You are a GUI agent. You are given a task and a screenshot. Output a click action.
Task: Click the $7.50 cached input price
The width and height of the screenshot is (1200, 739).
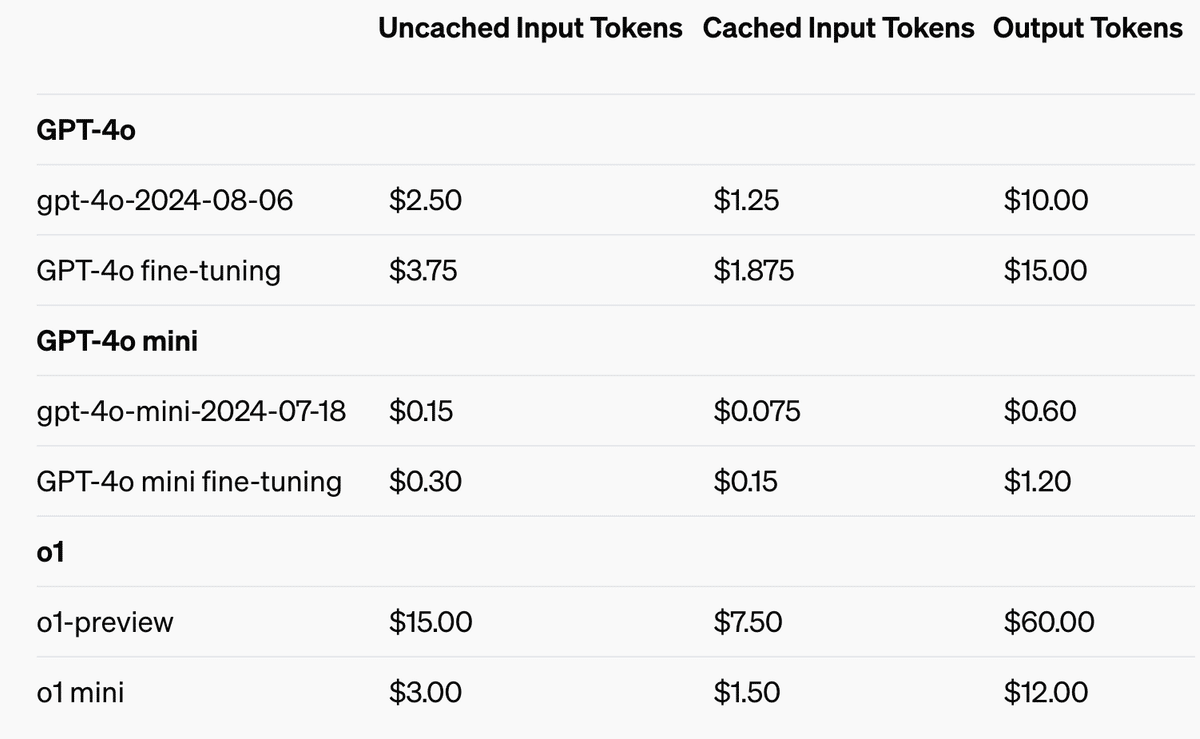click(747, 622)
